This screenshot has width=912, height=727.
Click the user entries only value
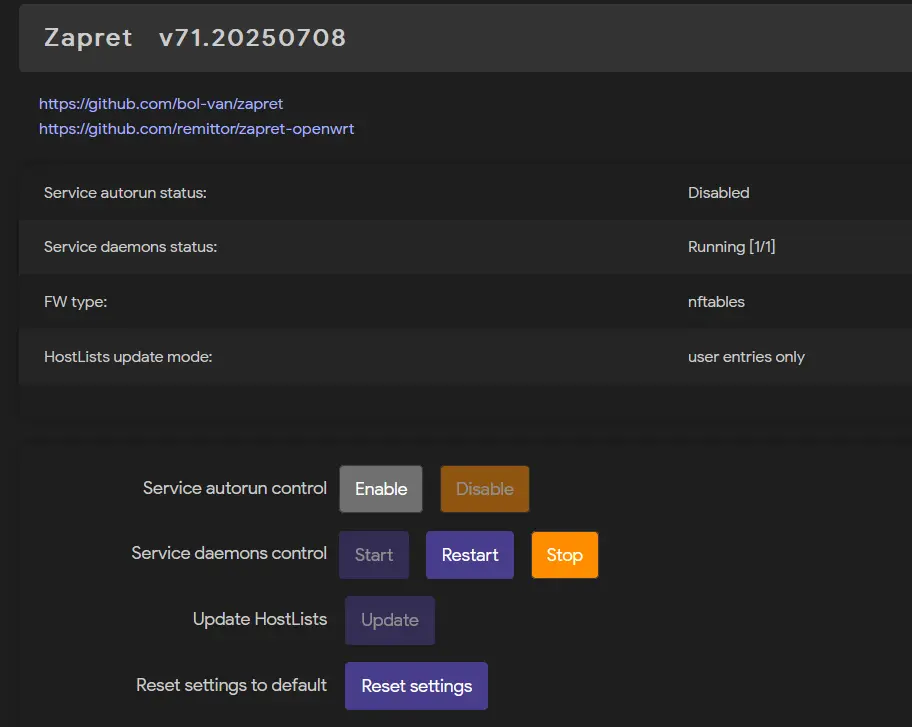(747, 357)
